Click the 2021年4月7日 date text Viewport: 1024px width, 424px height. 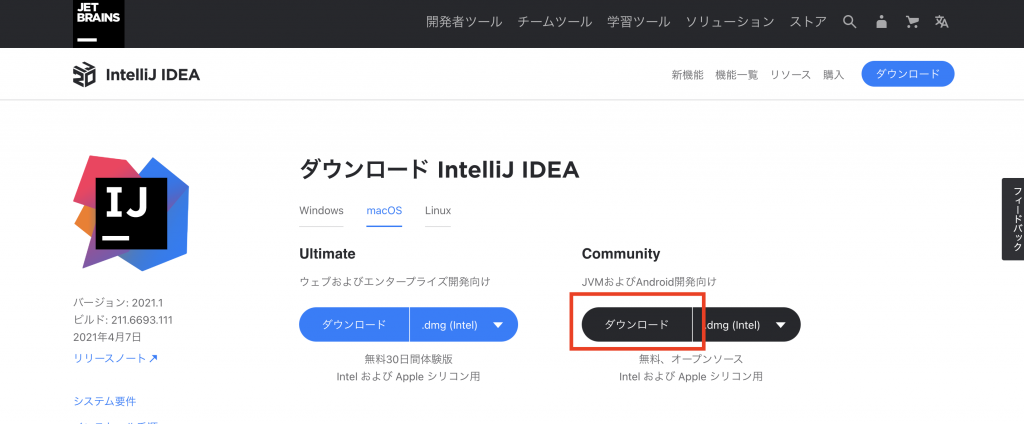click(x=107, y=338)
